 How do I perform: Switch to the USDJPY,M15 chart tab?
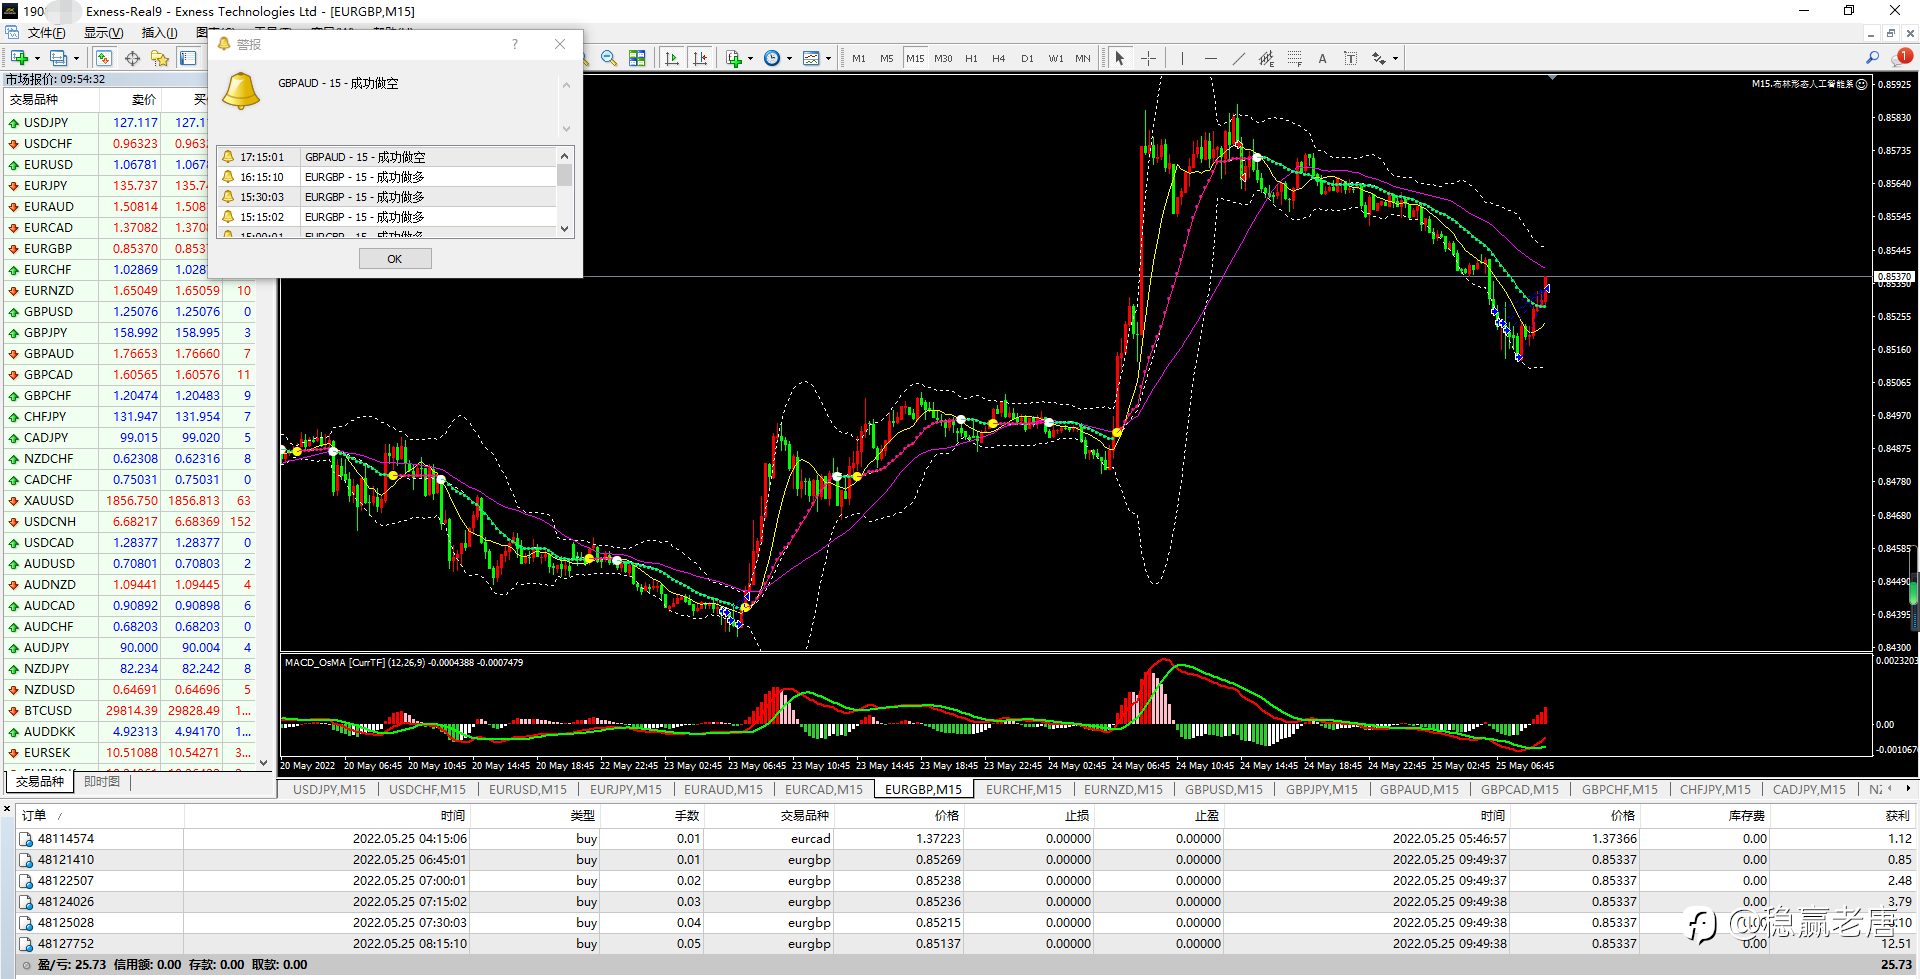tap(329, 790)
